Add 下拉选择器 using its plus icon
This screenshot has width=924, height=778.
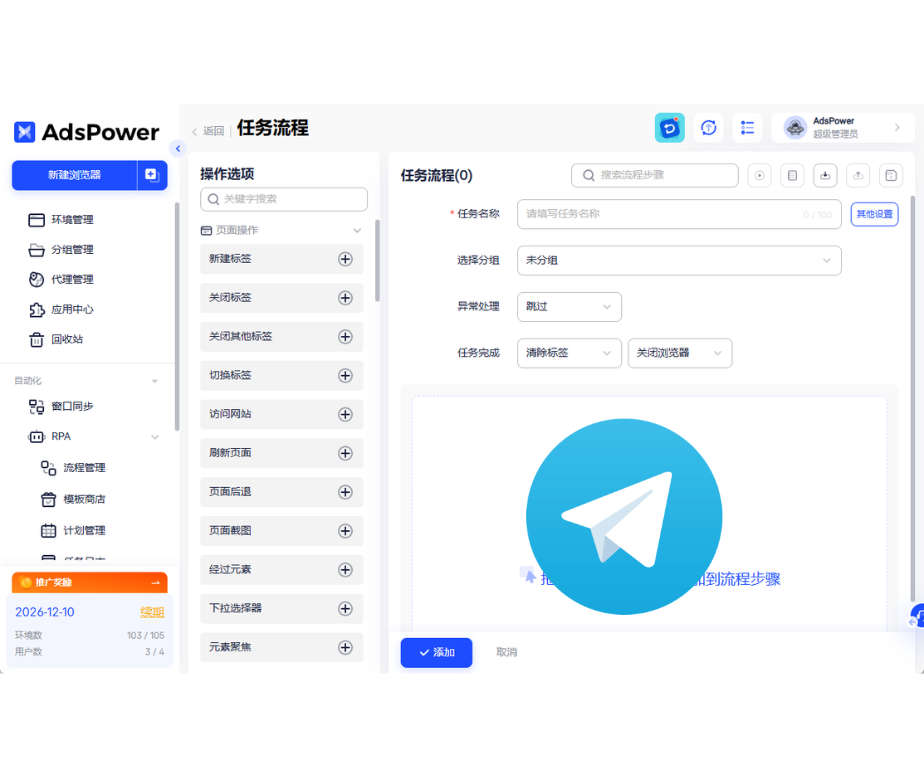(x=345, y=608)
